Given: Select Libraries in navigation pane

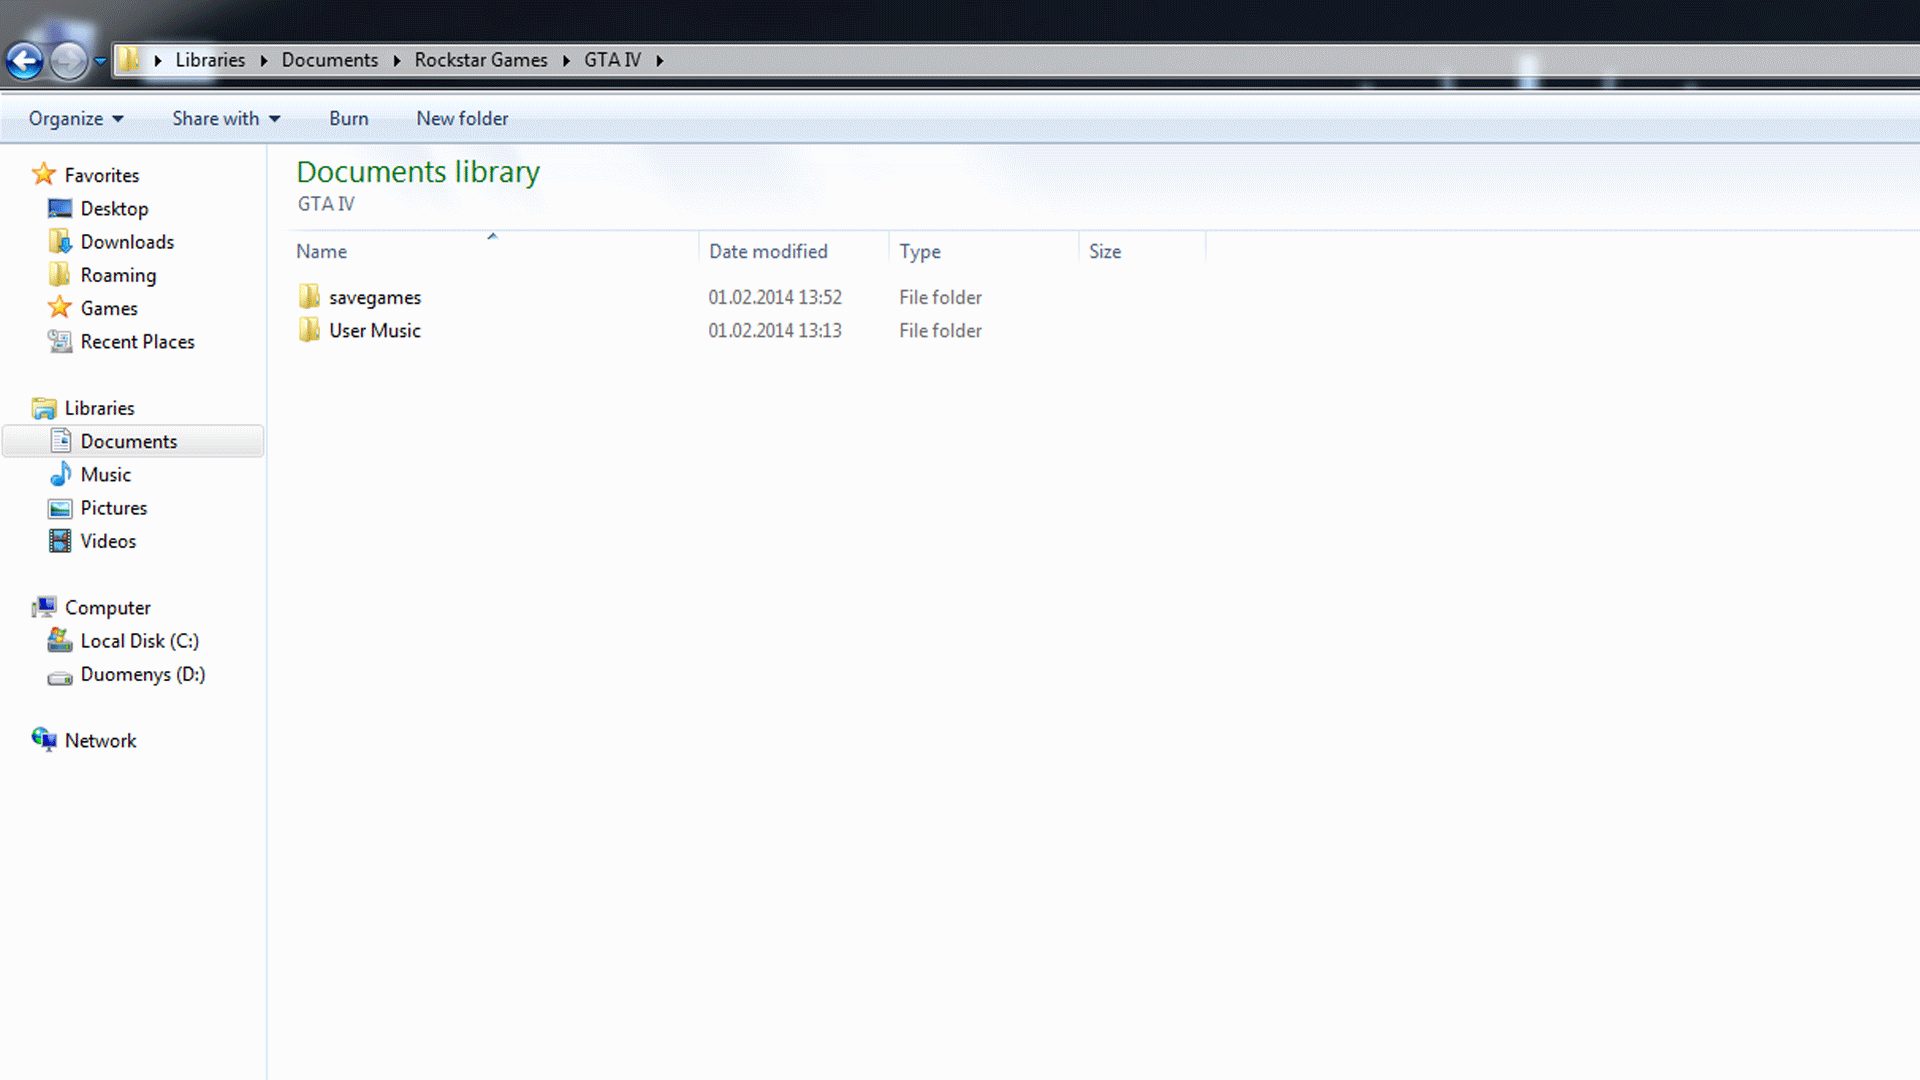Looking at the screenshot, I should click(x=99, y=408).
